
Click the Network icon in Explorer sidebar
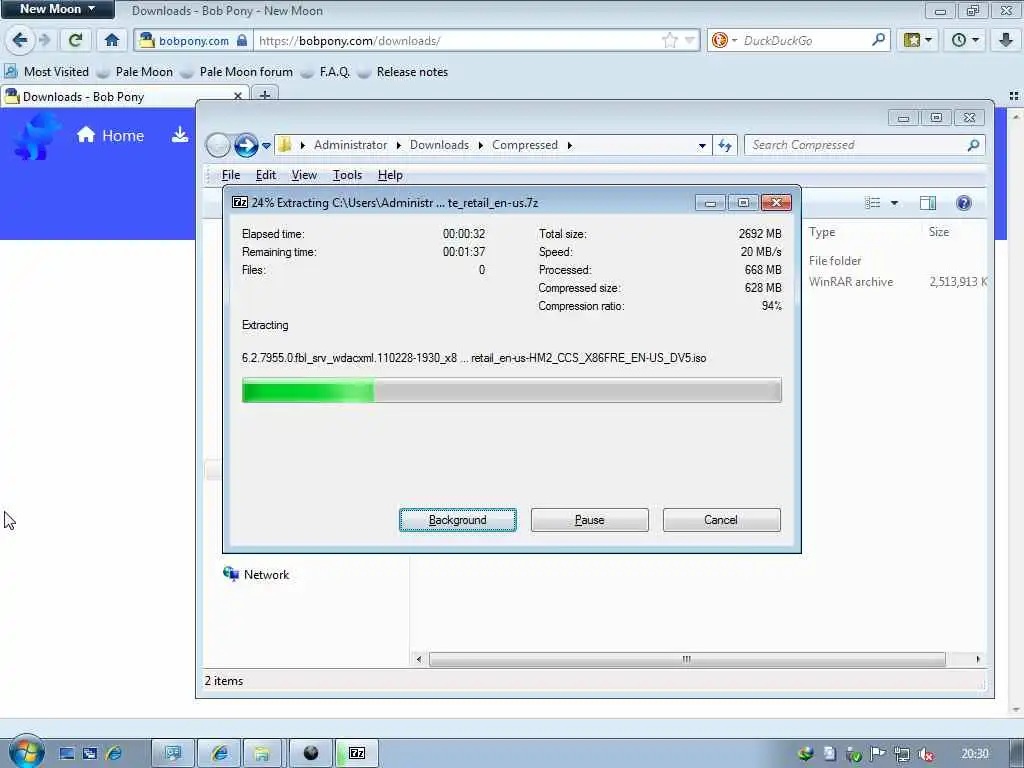231,574
